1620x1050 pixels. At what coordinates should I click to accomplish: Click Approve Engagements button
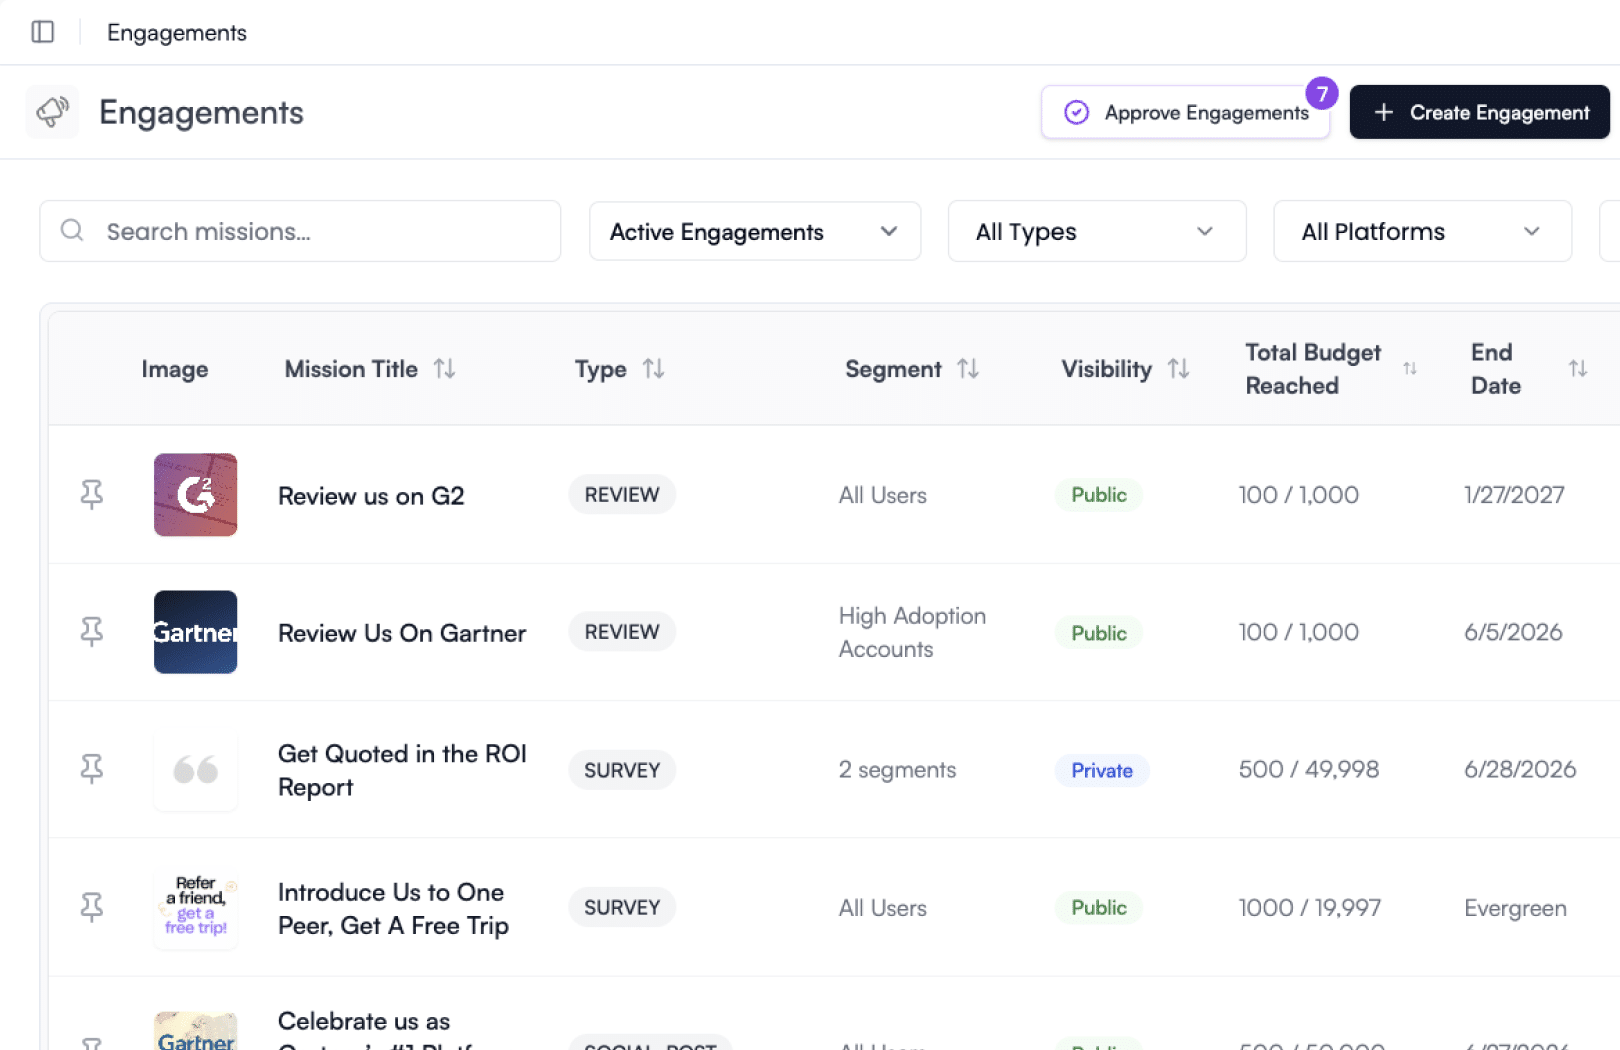point(1185,112)
